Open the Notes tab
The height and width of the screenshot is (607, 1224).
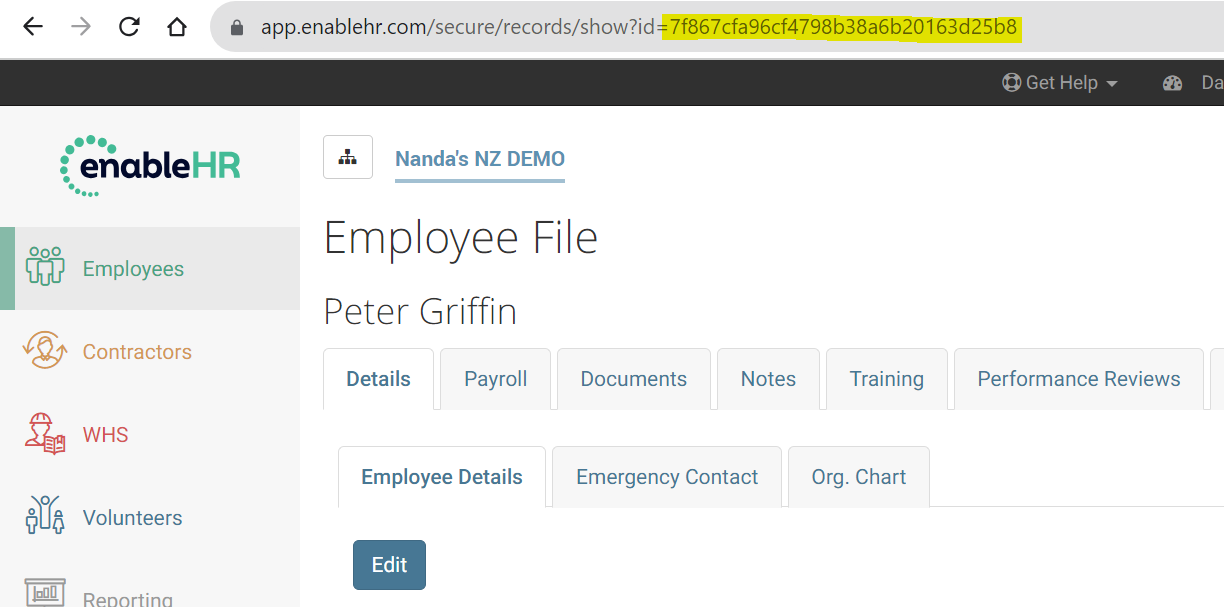click(x=768, y=379)
